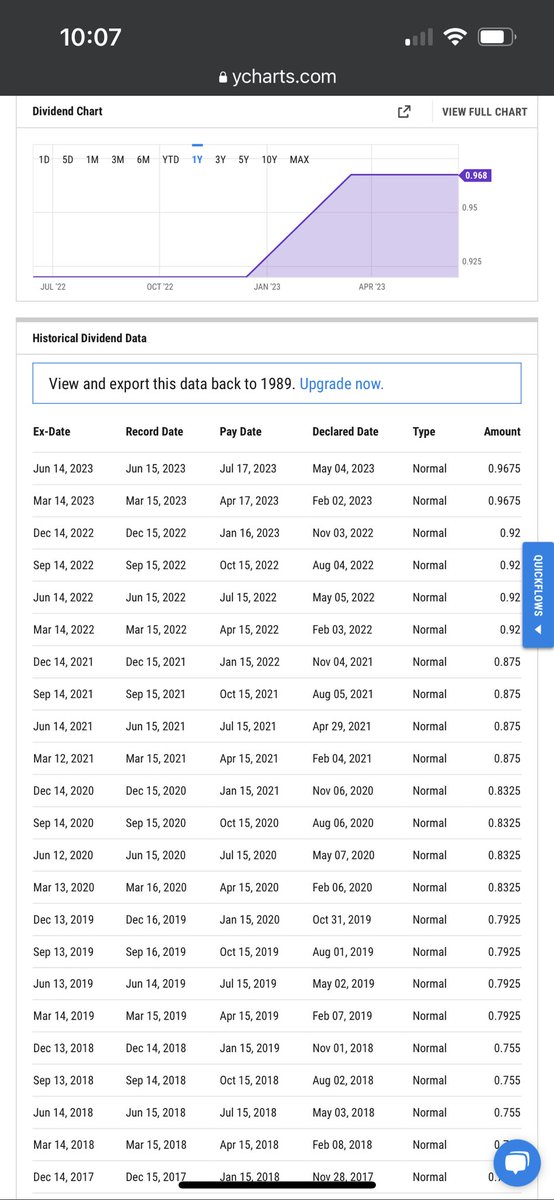554x1200 pixels.
Task: Open the Quickflows side panel
Action: tap(538, 595)
